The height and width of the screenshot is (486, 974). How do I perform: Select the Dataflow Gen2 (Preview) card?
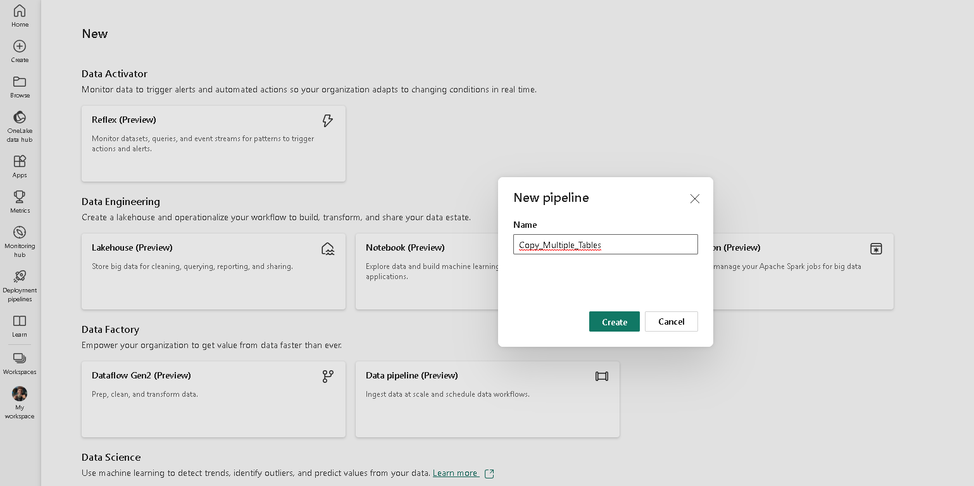click(x=213, y=399)
